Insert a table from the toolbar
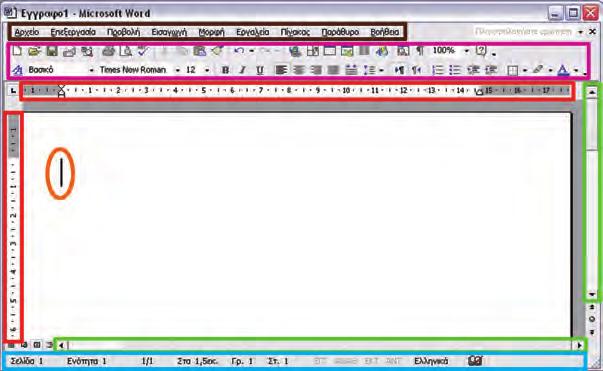Viewport: 603px width, 371px height. click(330, 51)
